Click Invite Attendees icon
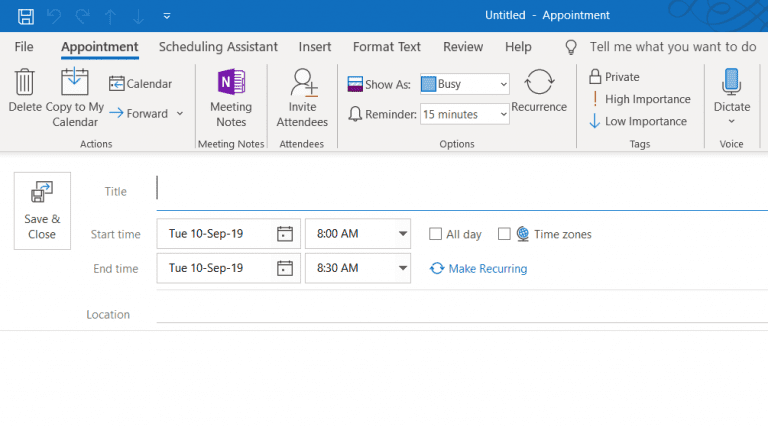 coord(303,82)
